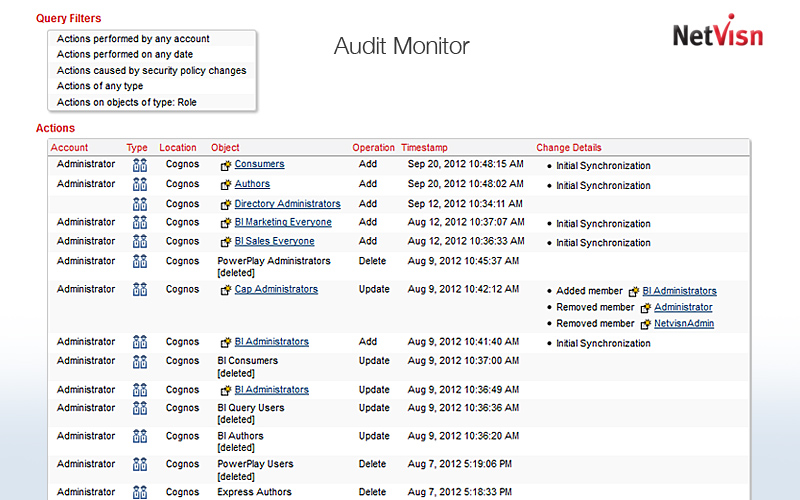Open the Consumers role link
800x500 pixels.
(x=259, y=164)
